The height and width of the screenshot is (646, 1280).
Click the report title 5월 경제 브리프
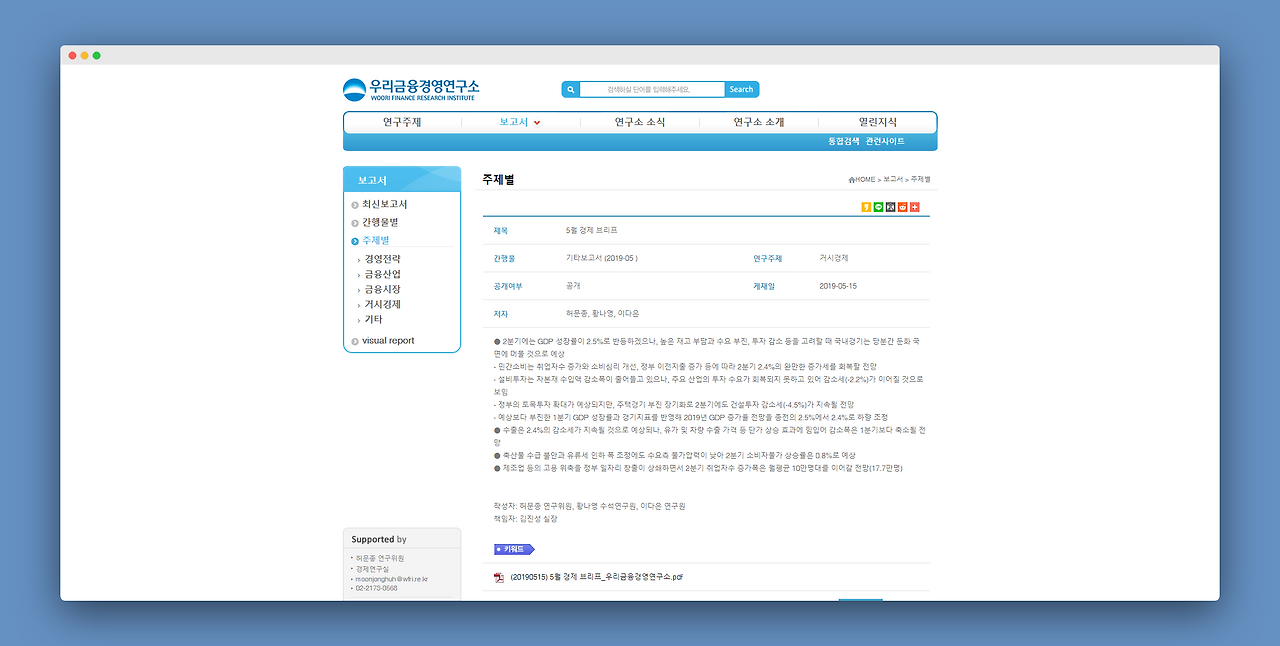click(592, 230)
